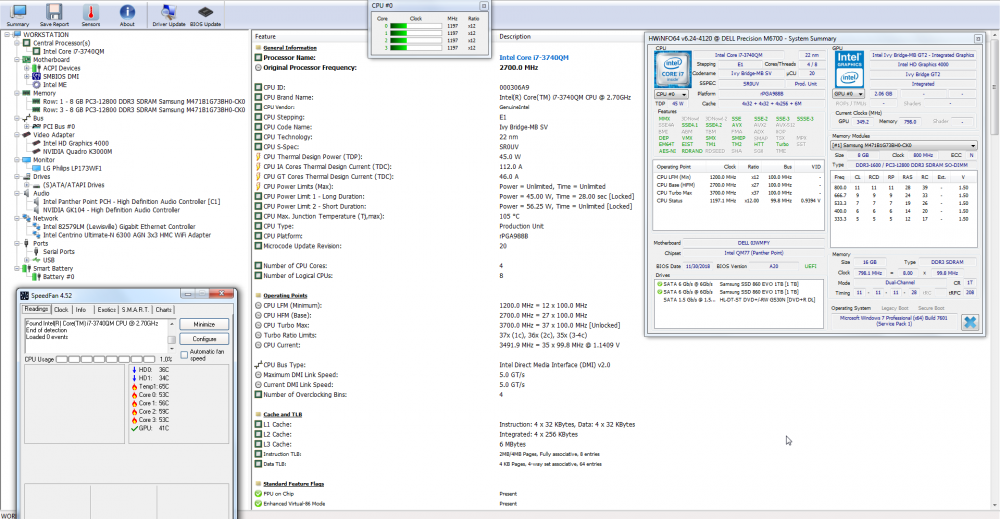Switch to the Clock tab in SpeedFan
The image size is (1000, 519).
point(61,310)
